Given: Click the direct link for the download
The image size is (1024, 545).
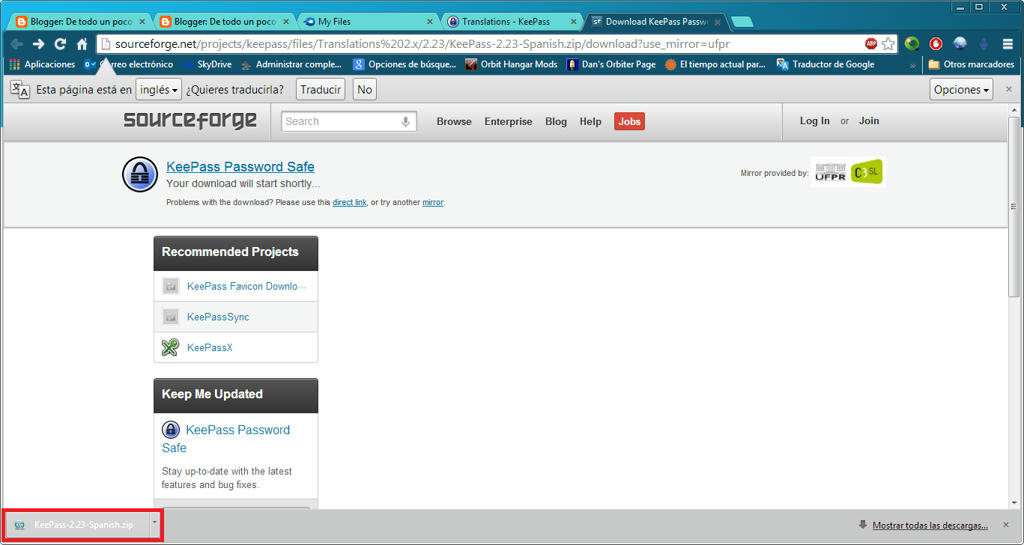Looking at the screenshot, I should [349, 202].
